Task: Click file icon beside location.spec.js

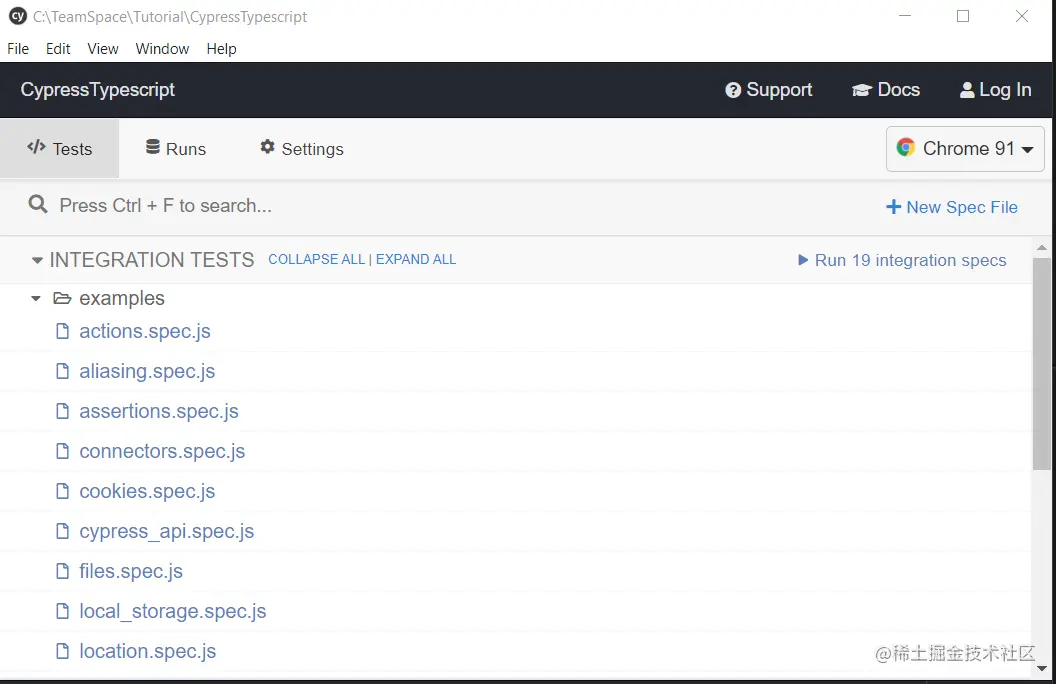Action: click(x=62, y=651)
